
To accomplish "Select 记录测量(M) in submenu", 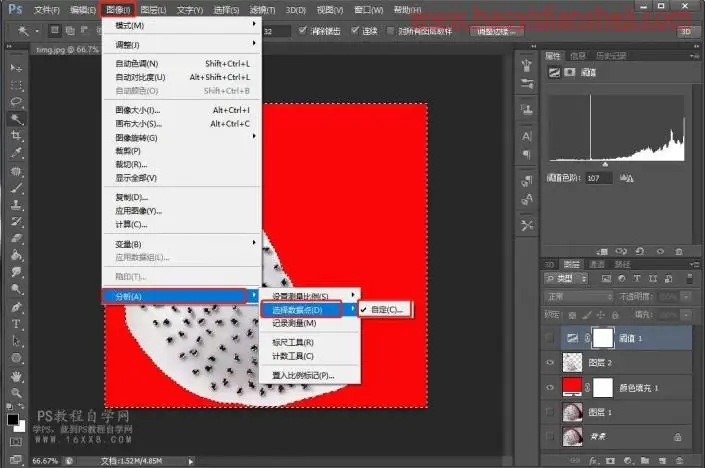I will [x=310, y=323].
